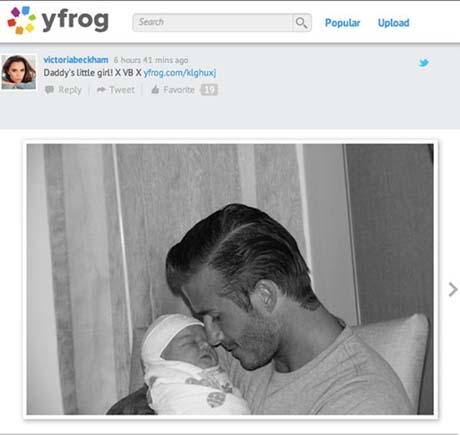Viewport: 460px width, 435px height.
Task: Open the Popular page
Action: click(x=342, y=23)
